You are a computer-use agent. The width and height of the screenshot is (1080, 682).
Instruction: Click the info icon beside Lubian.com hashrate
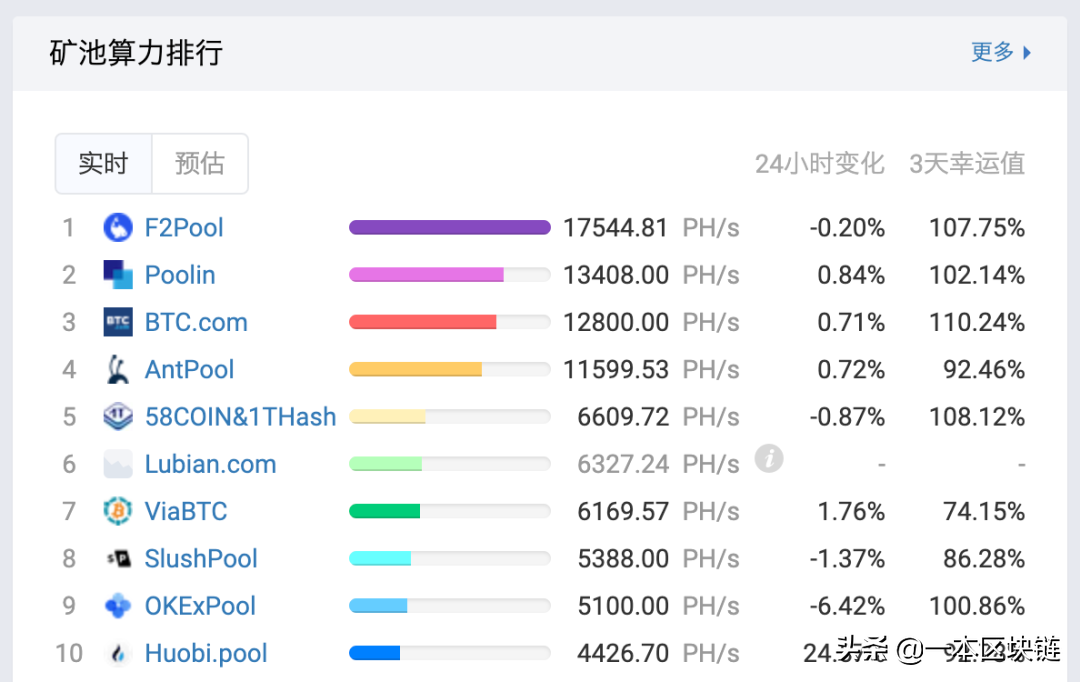[768, 459]
